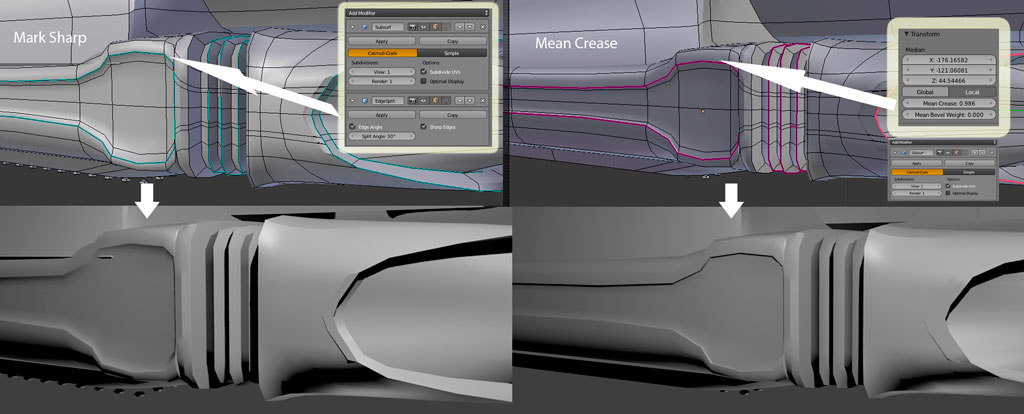Viewport: 1024px width, 414px height.
Task: Select Catmull-Clark in Mean Crease panel
Action: pyautogui.click(x=918, y=172)
